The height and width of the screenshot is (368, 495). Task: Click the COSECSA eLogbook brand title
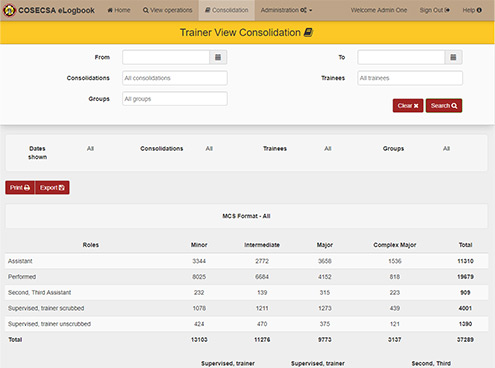(x=56, y=10)
